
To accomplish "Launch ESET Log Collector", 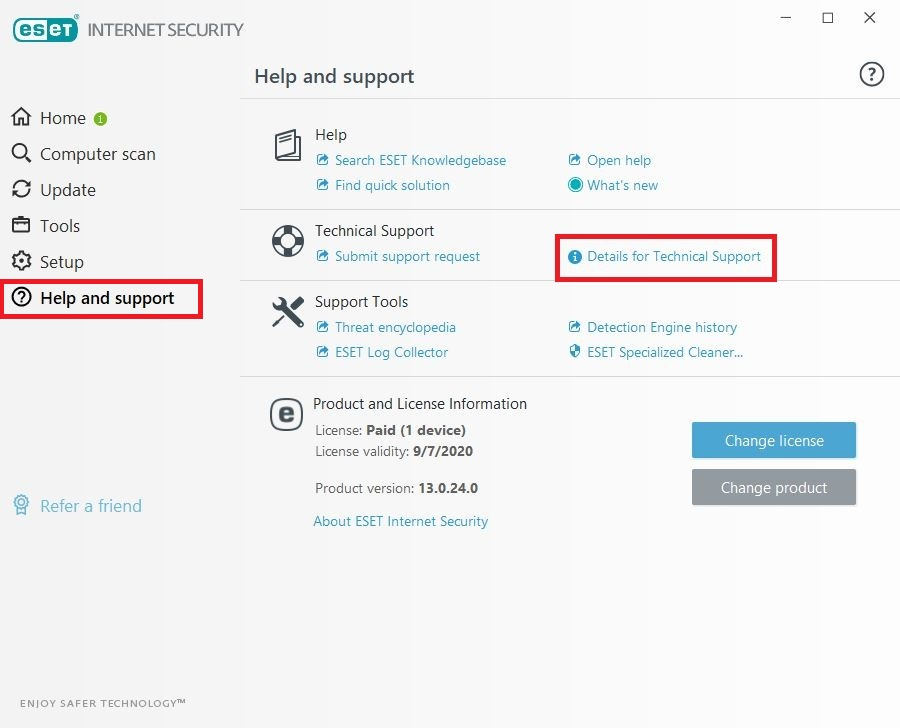I will tap(391, 353).
